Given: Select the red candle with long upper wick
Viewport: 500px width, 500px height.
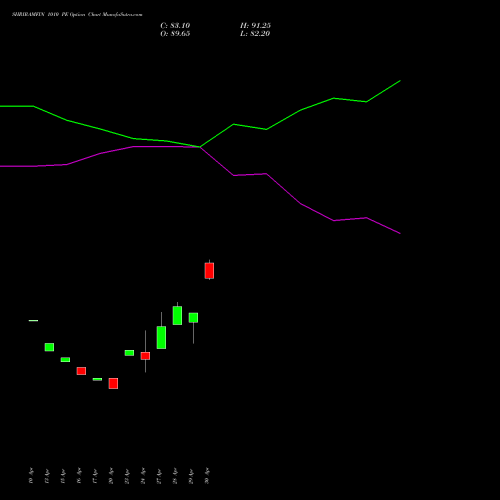Looking at the screenshot, I should pyautogui.click(x=145, y=356).
